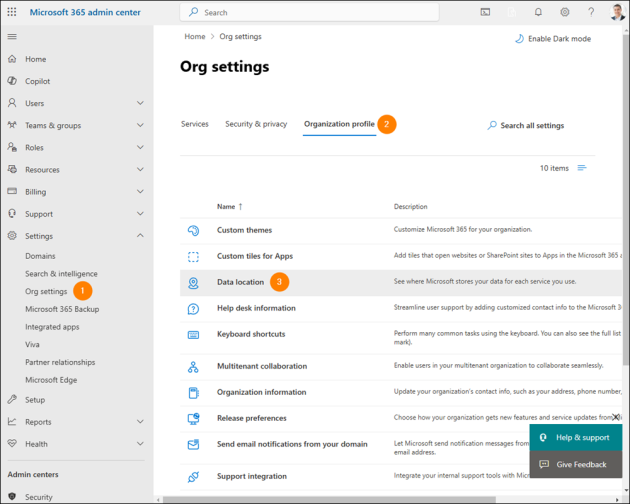Collapse the Settings section chevron

[140, 236]
